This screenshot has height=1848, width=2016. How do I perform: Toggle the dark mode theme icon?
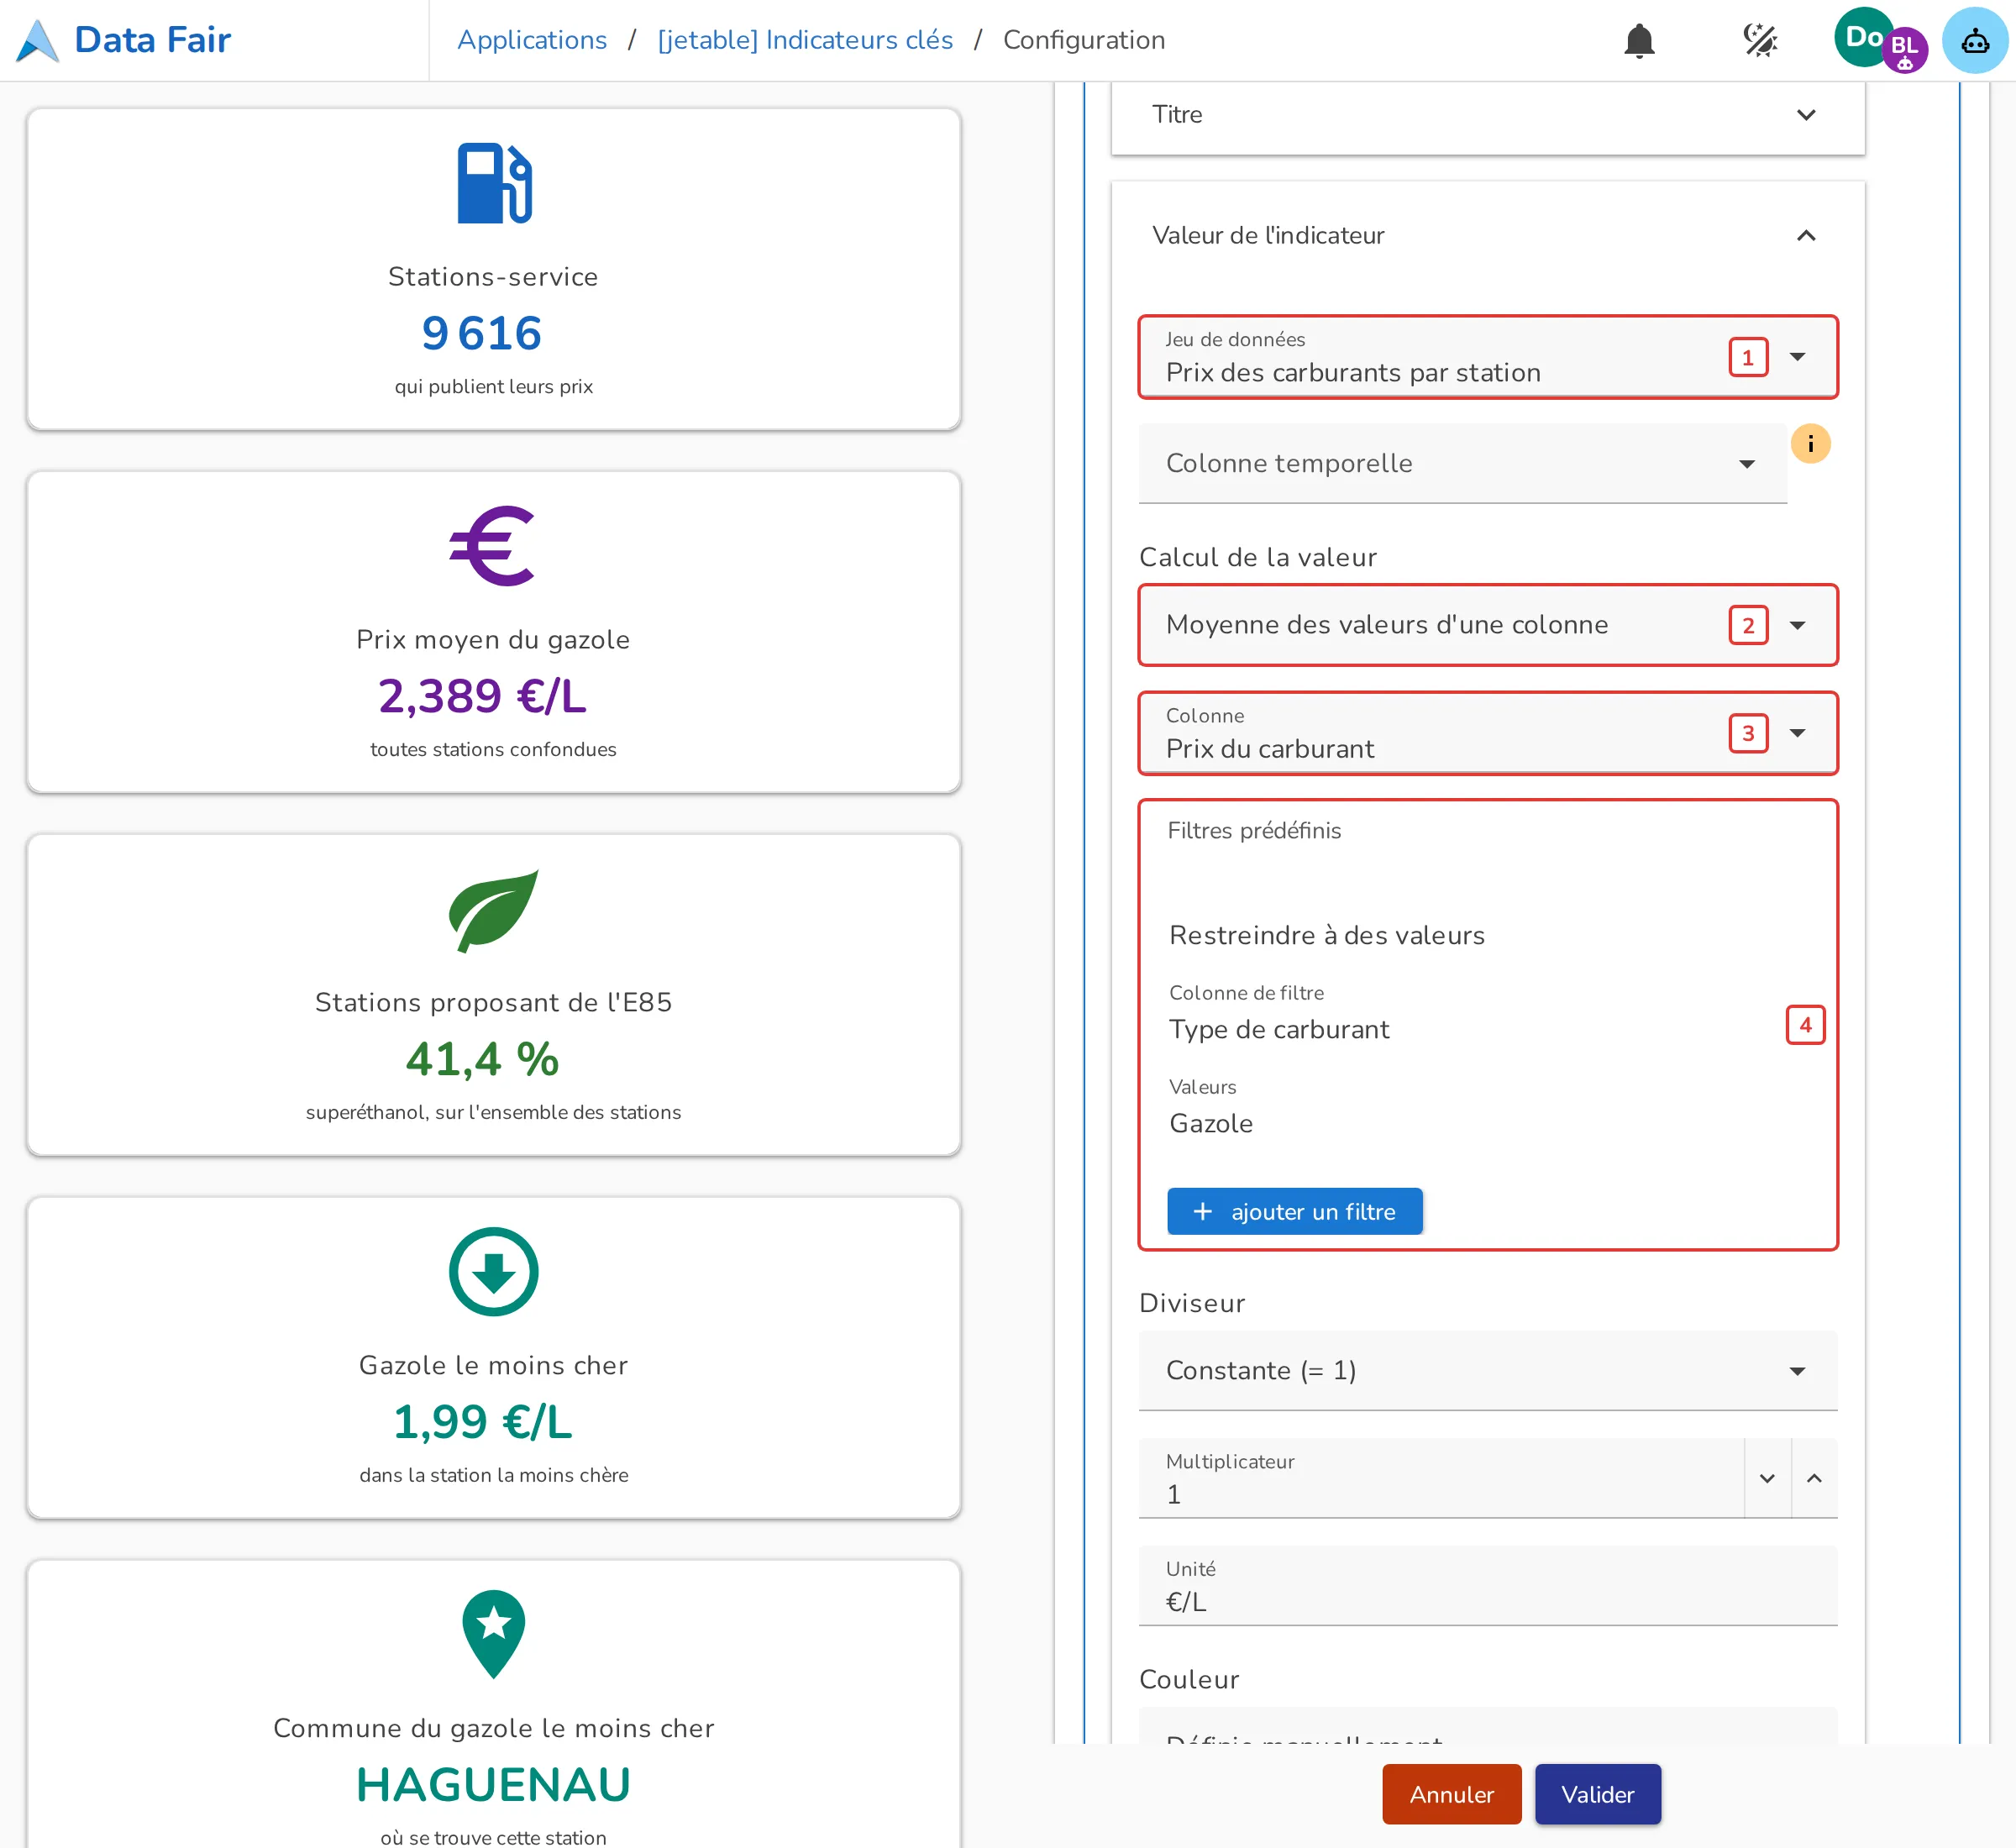1760,40
